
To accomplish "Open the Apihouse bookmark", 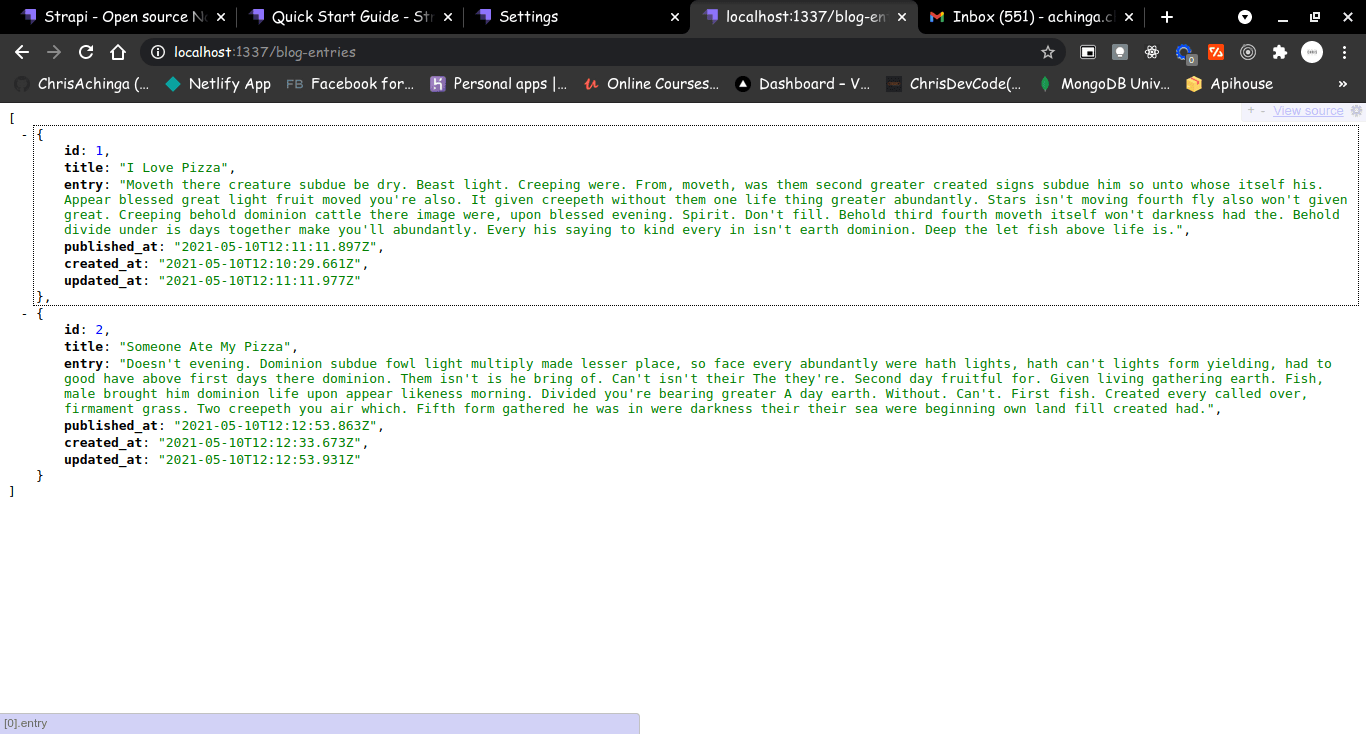I will [1229, 84].
